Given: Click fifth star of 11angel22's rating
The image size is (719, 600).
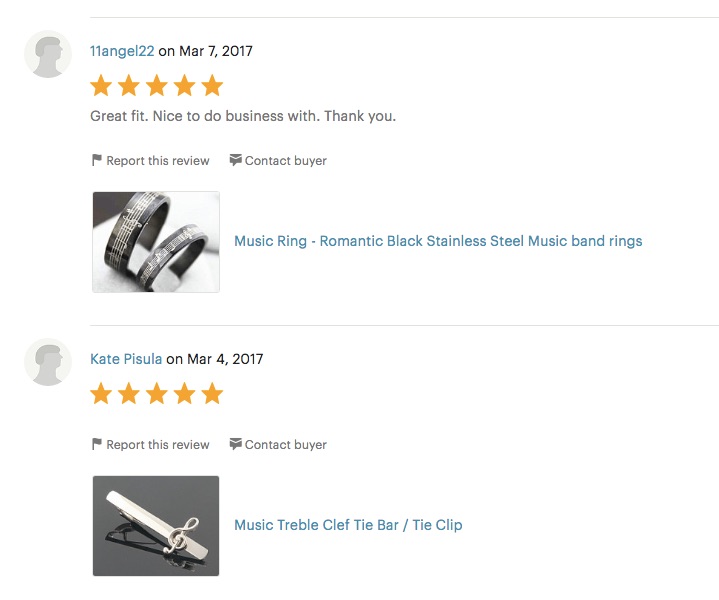Looking at the screenshot, I should click(x=212, y=85).
